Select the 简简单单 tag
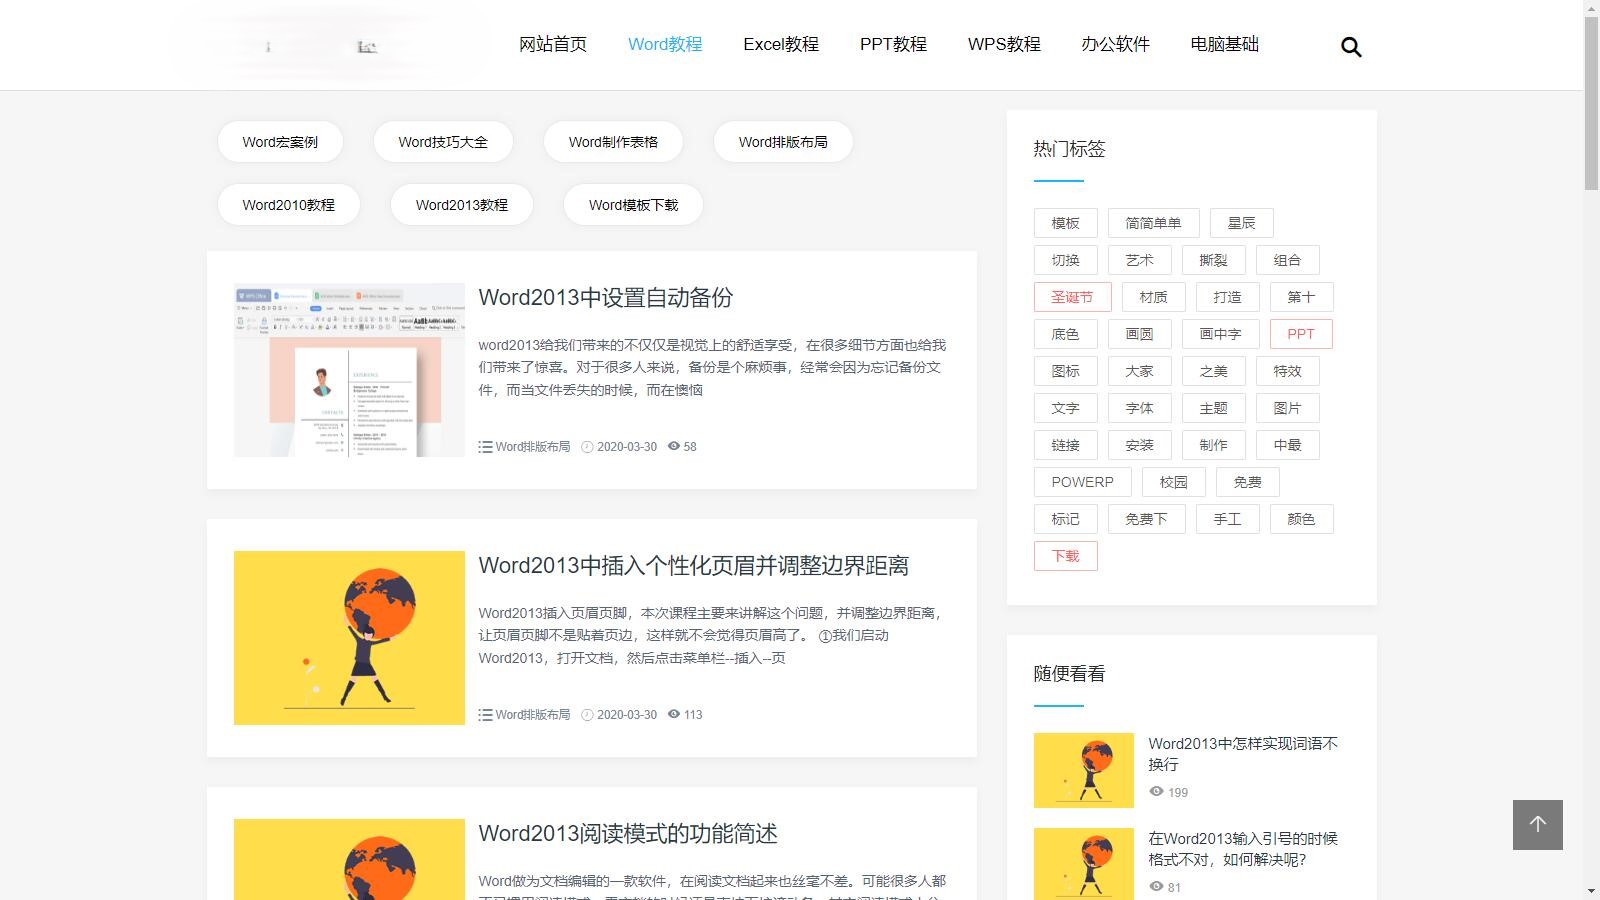1600x900 pixels. pyautogui.click(x=1153, y=223)
